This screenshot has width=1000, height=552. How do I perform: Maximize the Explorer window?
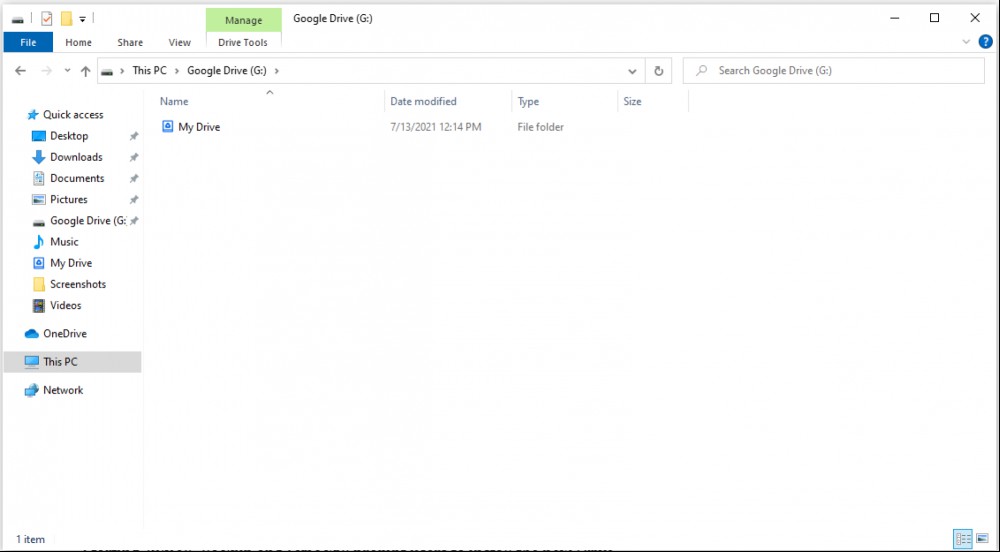(x=934, y=18)
